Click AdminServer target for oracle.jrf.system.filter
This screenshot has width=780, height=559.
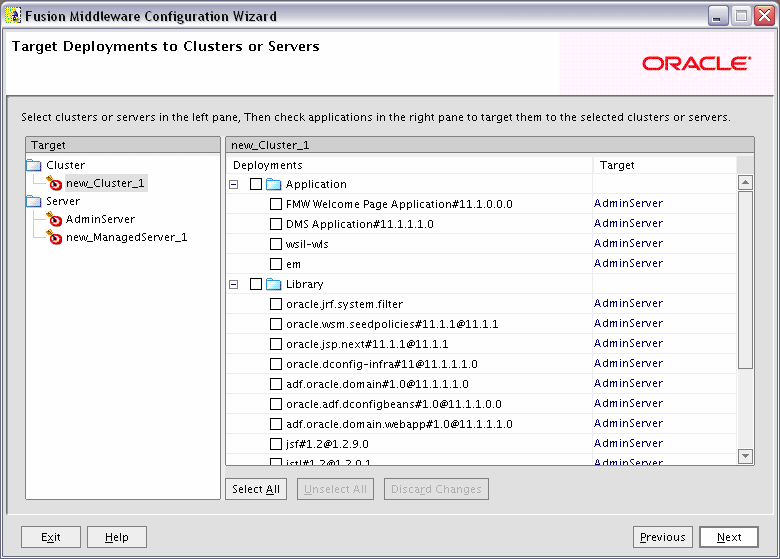[x=628, y=303]
